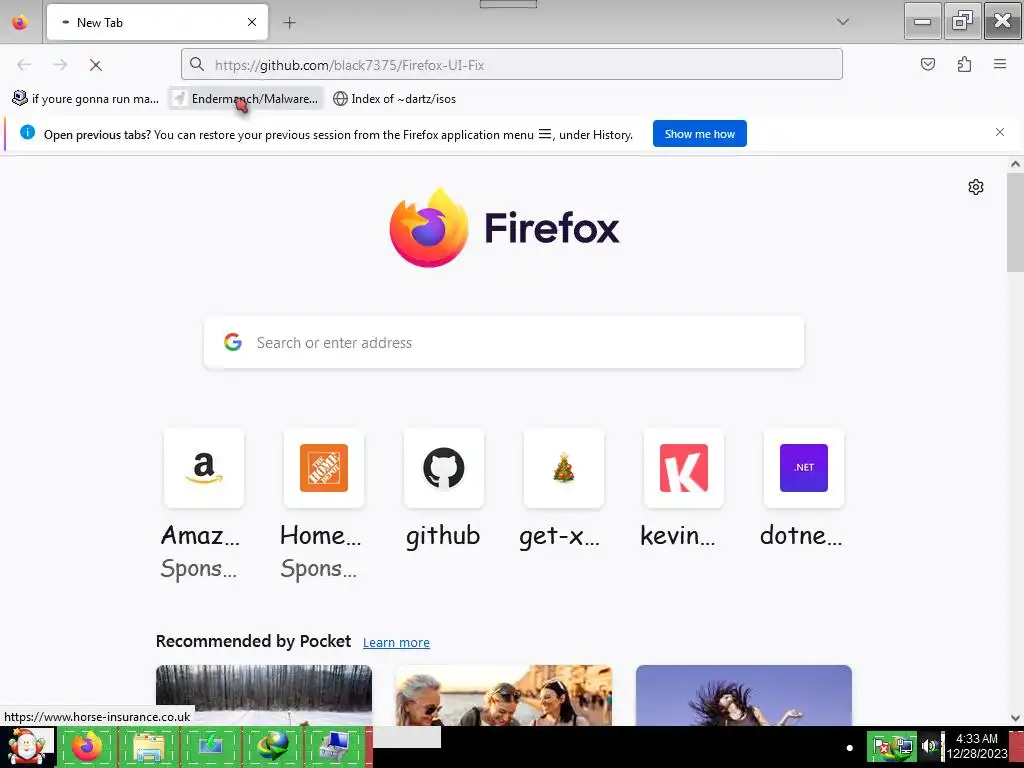Open the 'if youre gonna run ma...' bookmark
The height and width of the screenshot is (768, 1024).
86,99
